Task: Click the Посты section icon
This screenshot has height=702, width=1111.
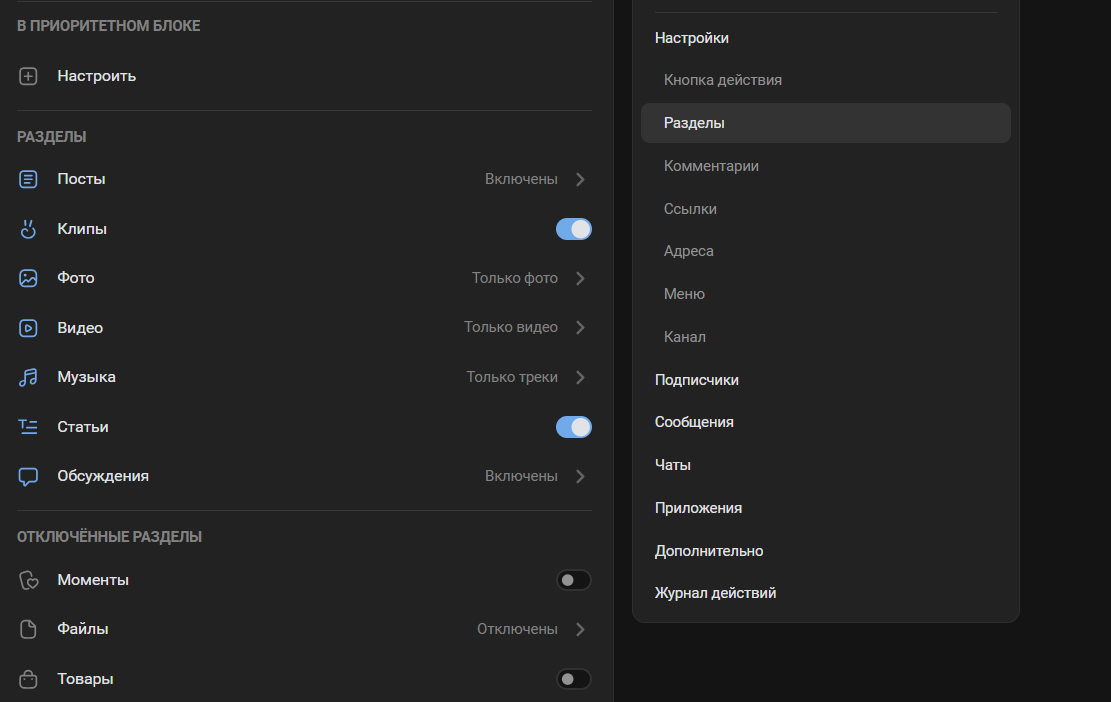Action: pyautogui.click(x=28, y=179)
